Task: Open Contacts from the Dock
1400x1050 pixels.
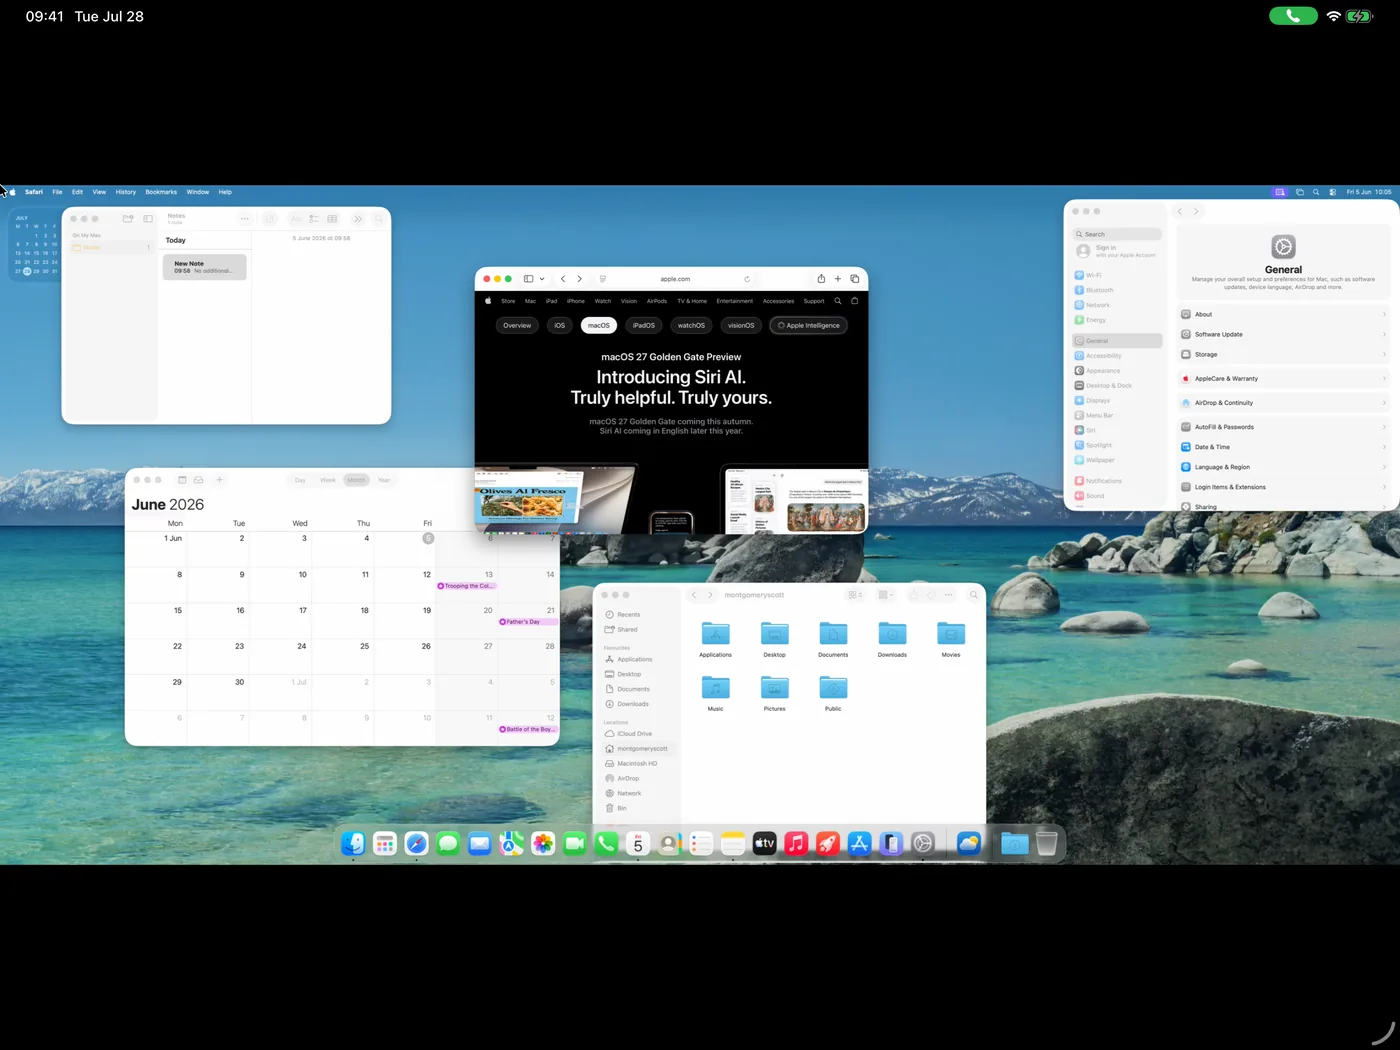Action: [670, 844]
